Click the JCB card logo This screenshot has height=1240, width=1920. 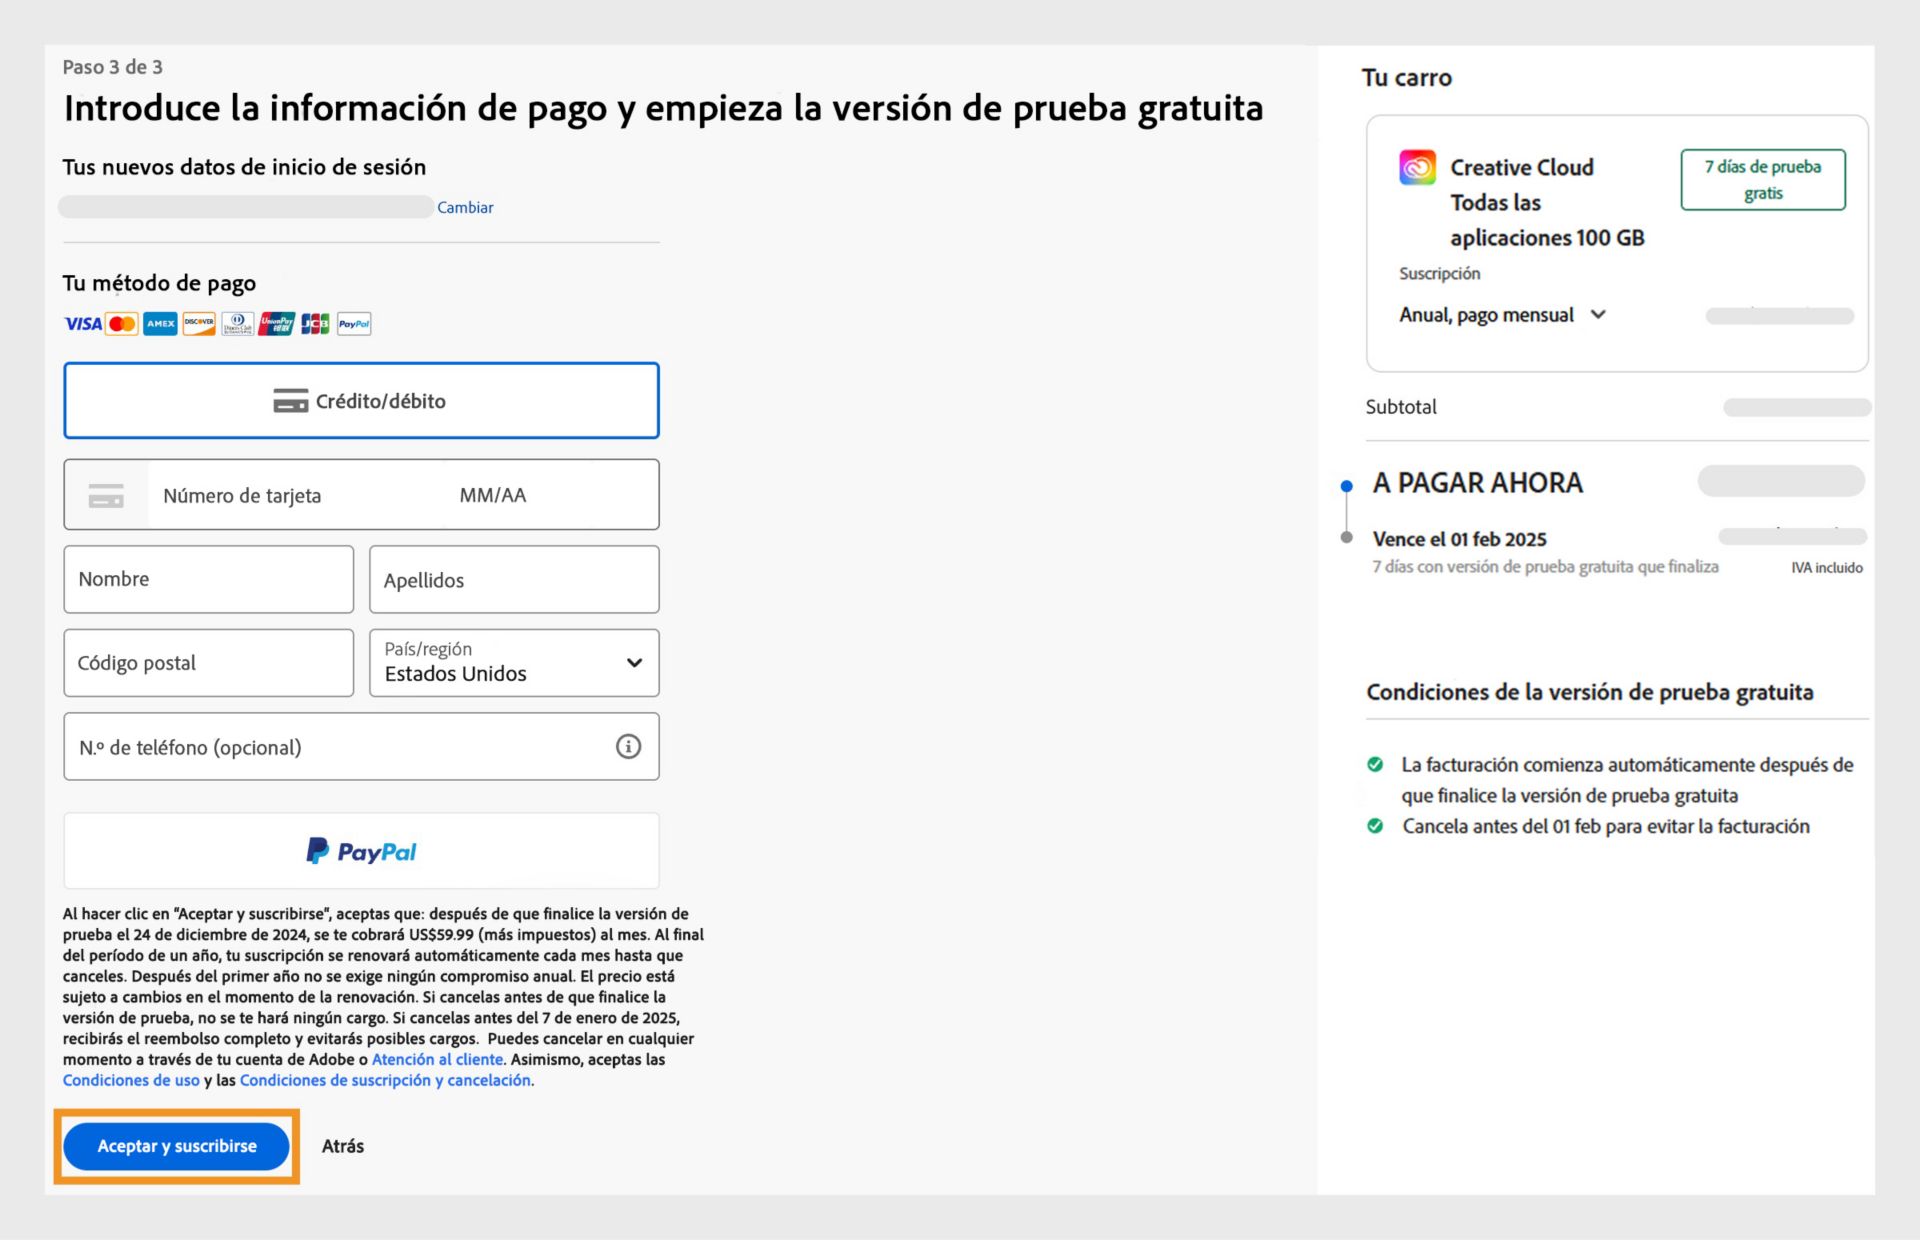pyautogui.click(x=315, y=324)
